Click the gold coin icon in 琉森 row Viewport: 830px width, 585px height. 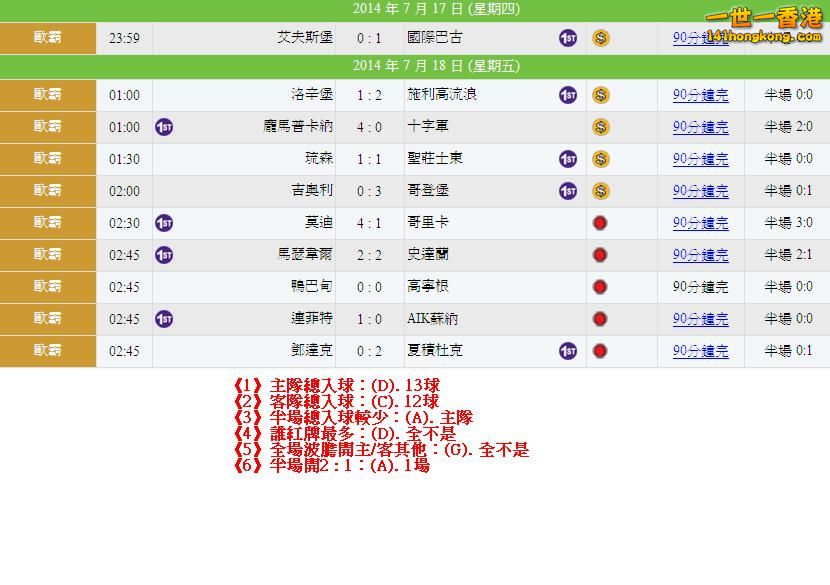pyautogui.click(x=600, y=159)
